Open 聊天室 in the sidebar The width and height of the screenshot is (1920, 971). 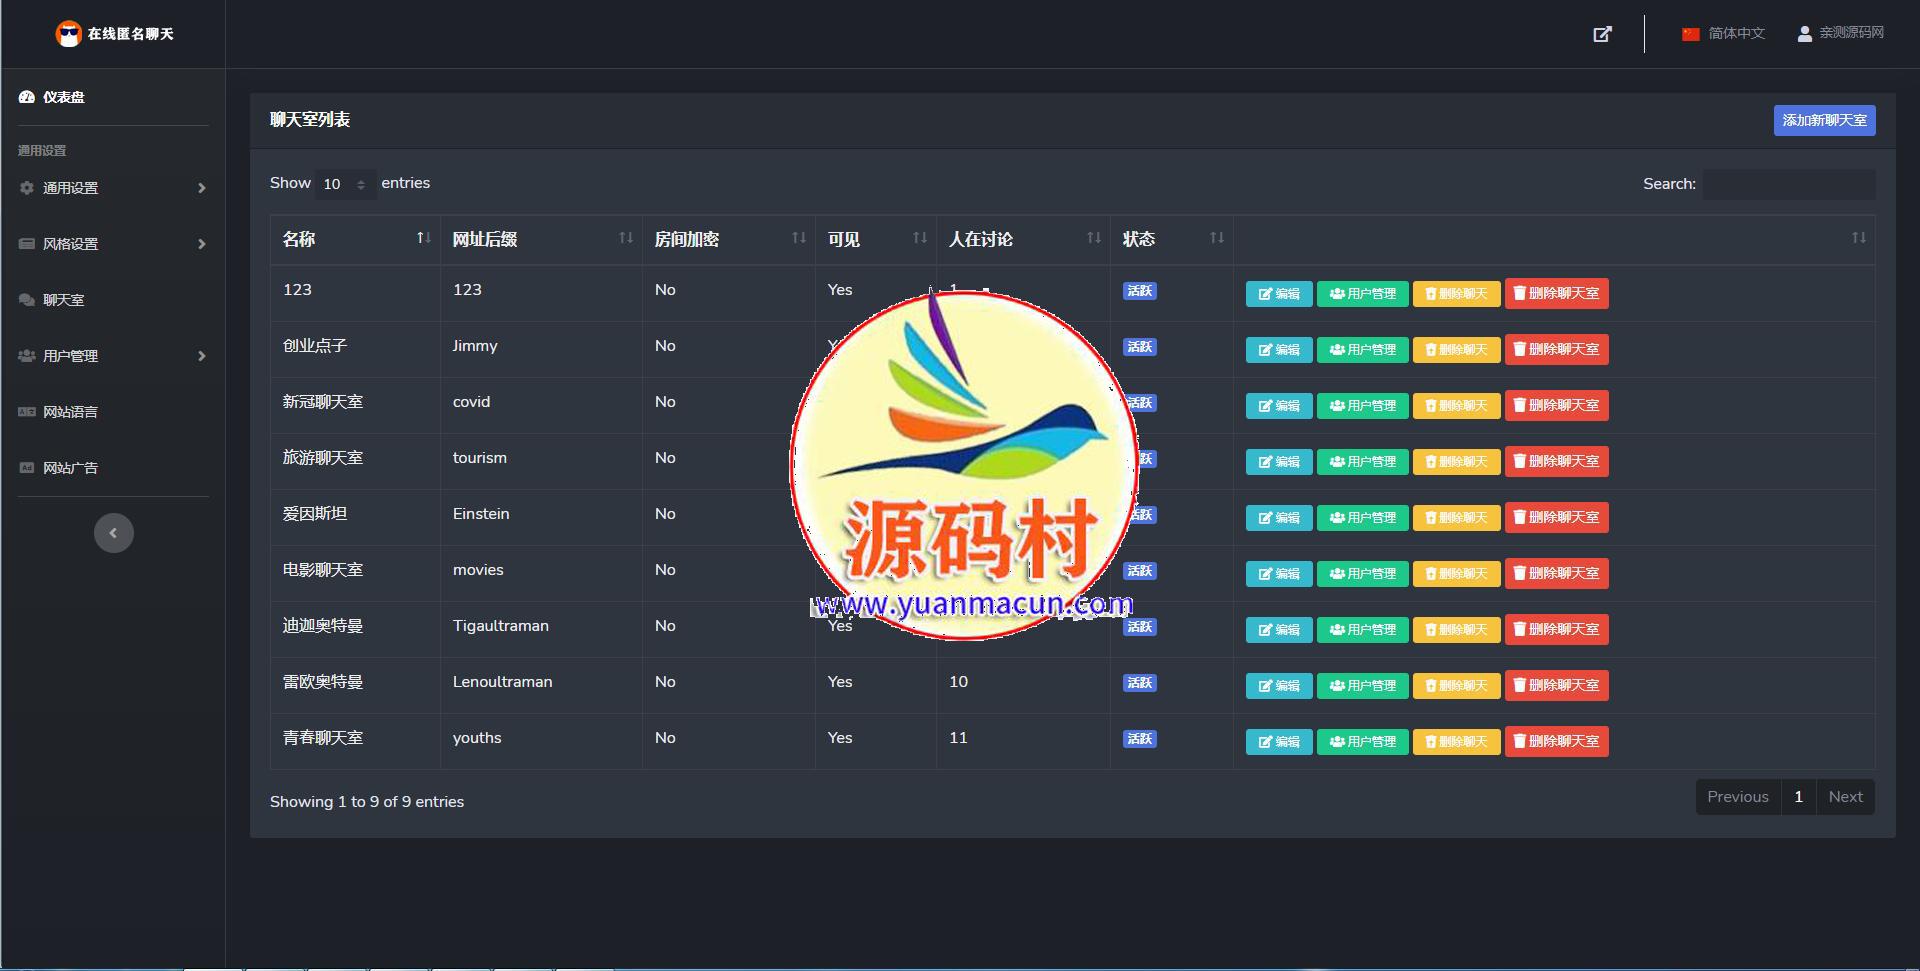(63, 300)
